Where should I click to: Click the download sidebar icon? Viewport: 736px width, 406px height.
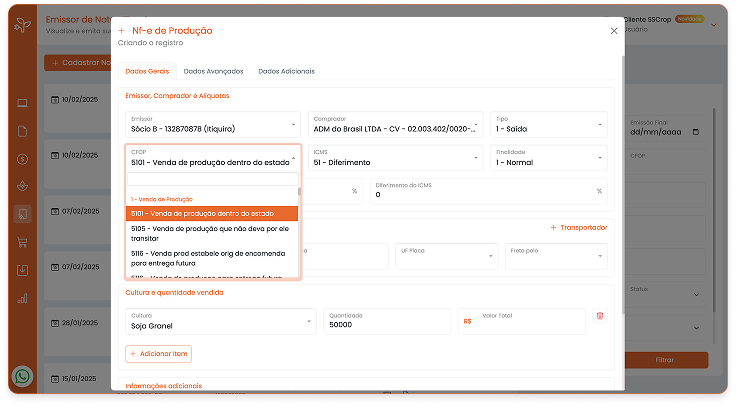pyautogui.click(x=22, y=269)
